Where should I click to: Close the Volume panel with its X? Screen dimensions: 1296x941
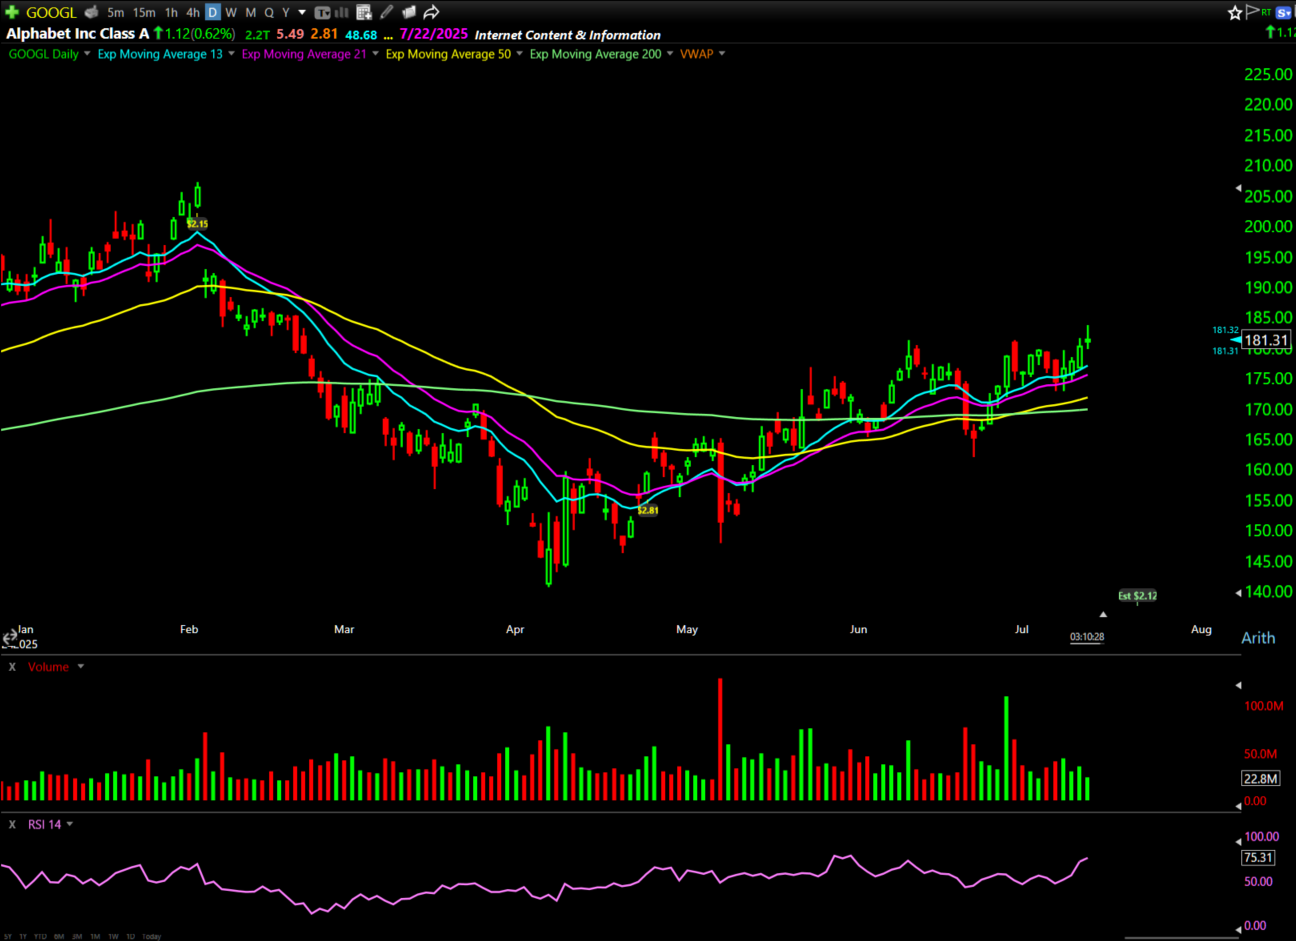[12, 667]
